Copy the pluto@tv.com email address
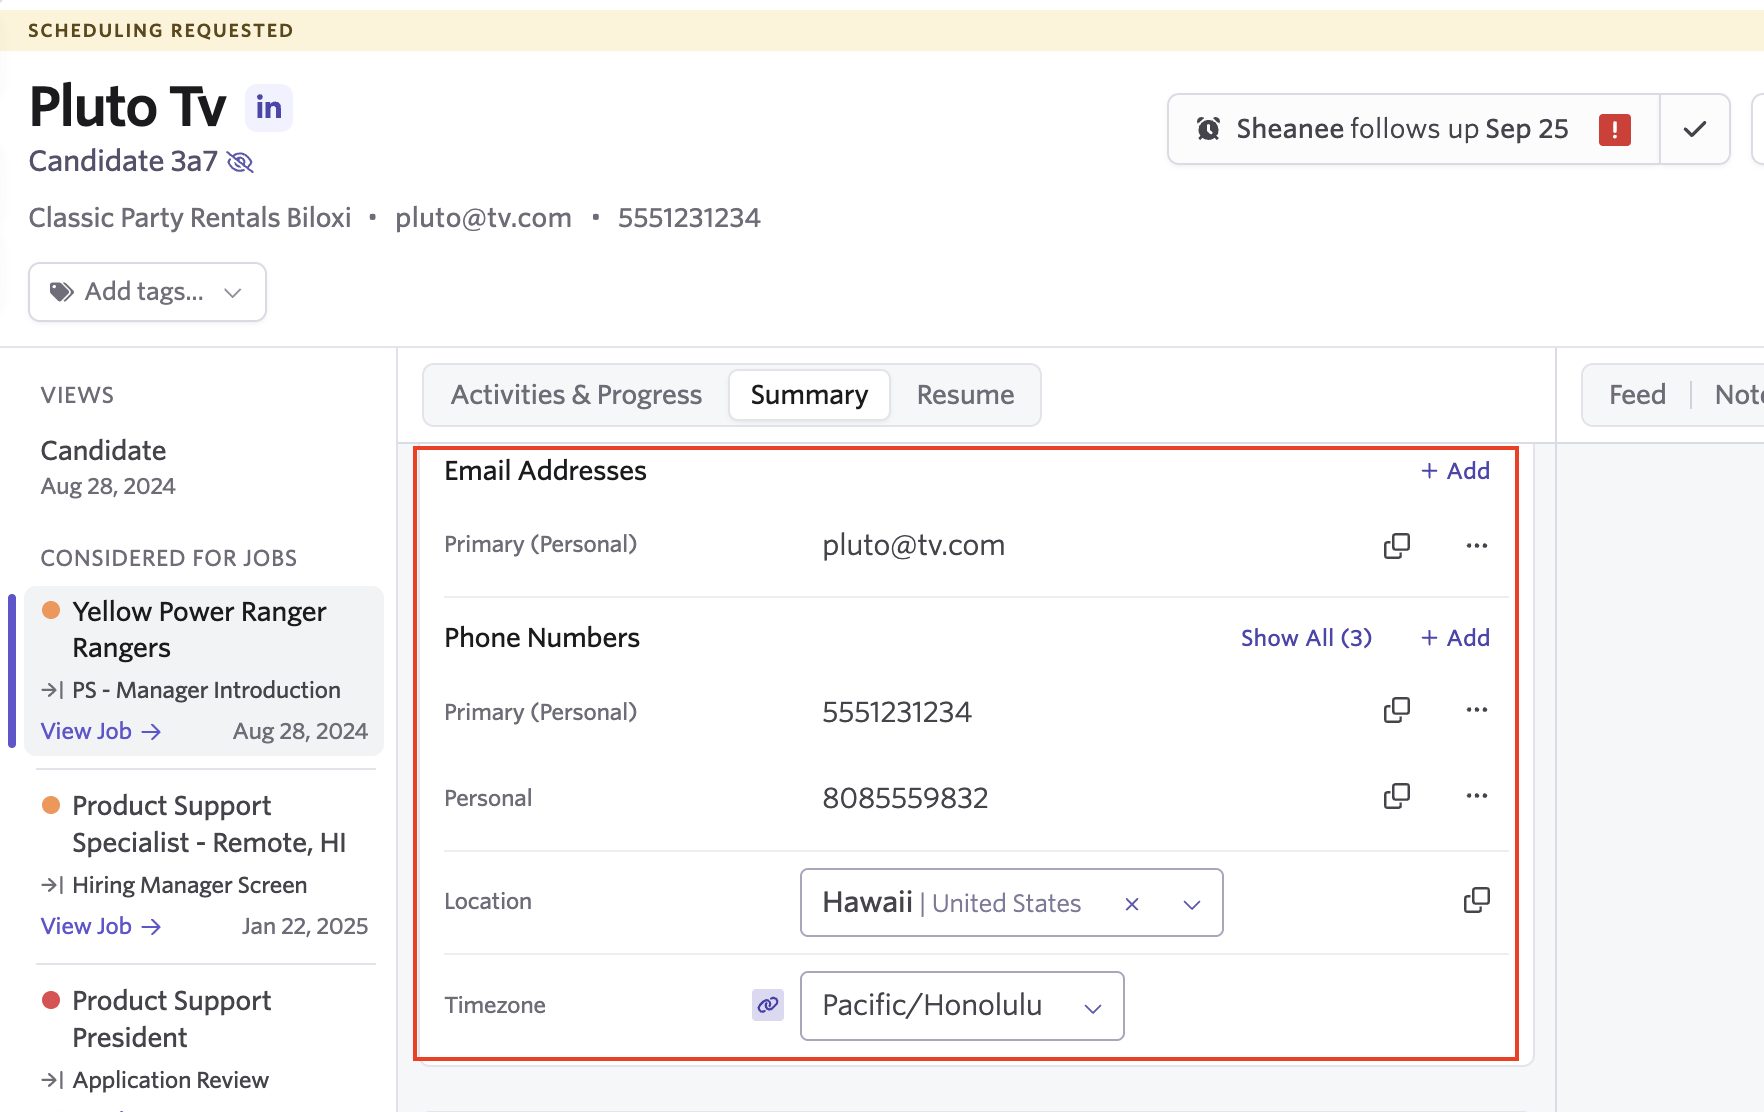 (x=1397, y=545)
